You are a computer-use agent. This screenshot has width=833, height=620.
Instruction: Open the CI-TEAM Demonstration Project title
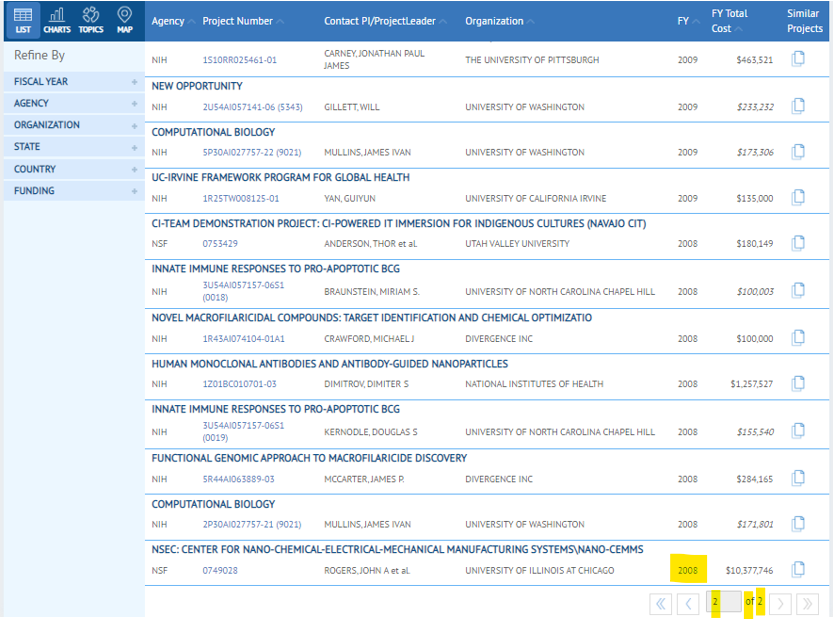(399, 224)
